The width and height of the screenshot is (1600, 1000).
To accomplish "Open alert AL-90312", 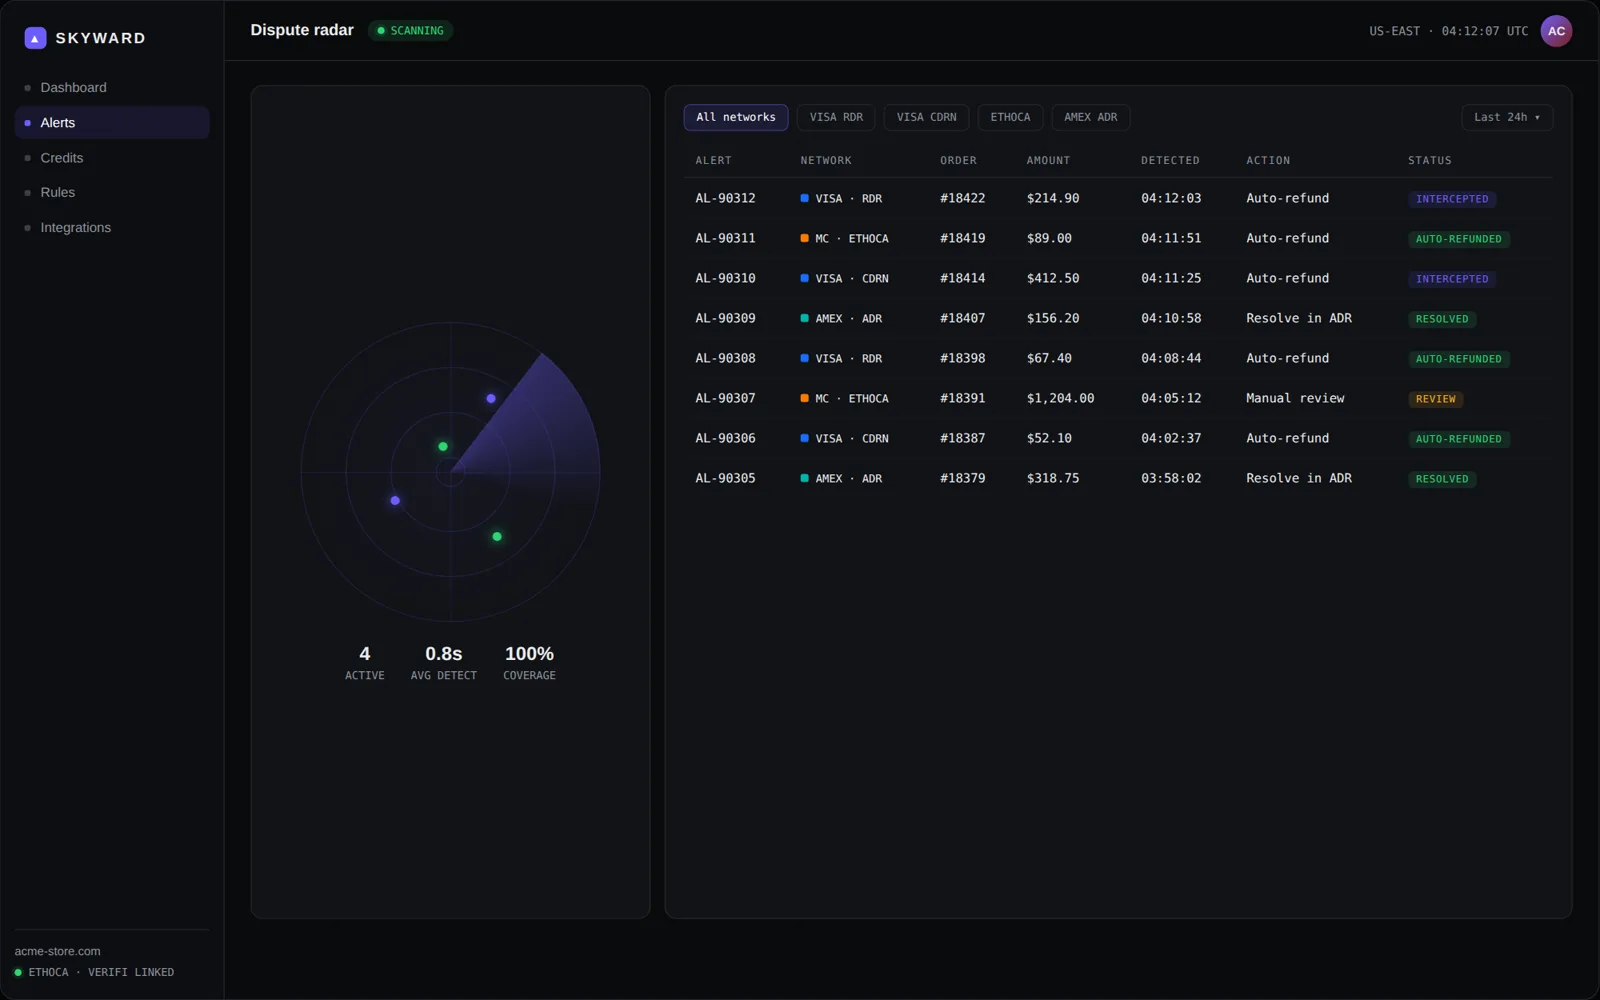I will 1118,198.
